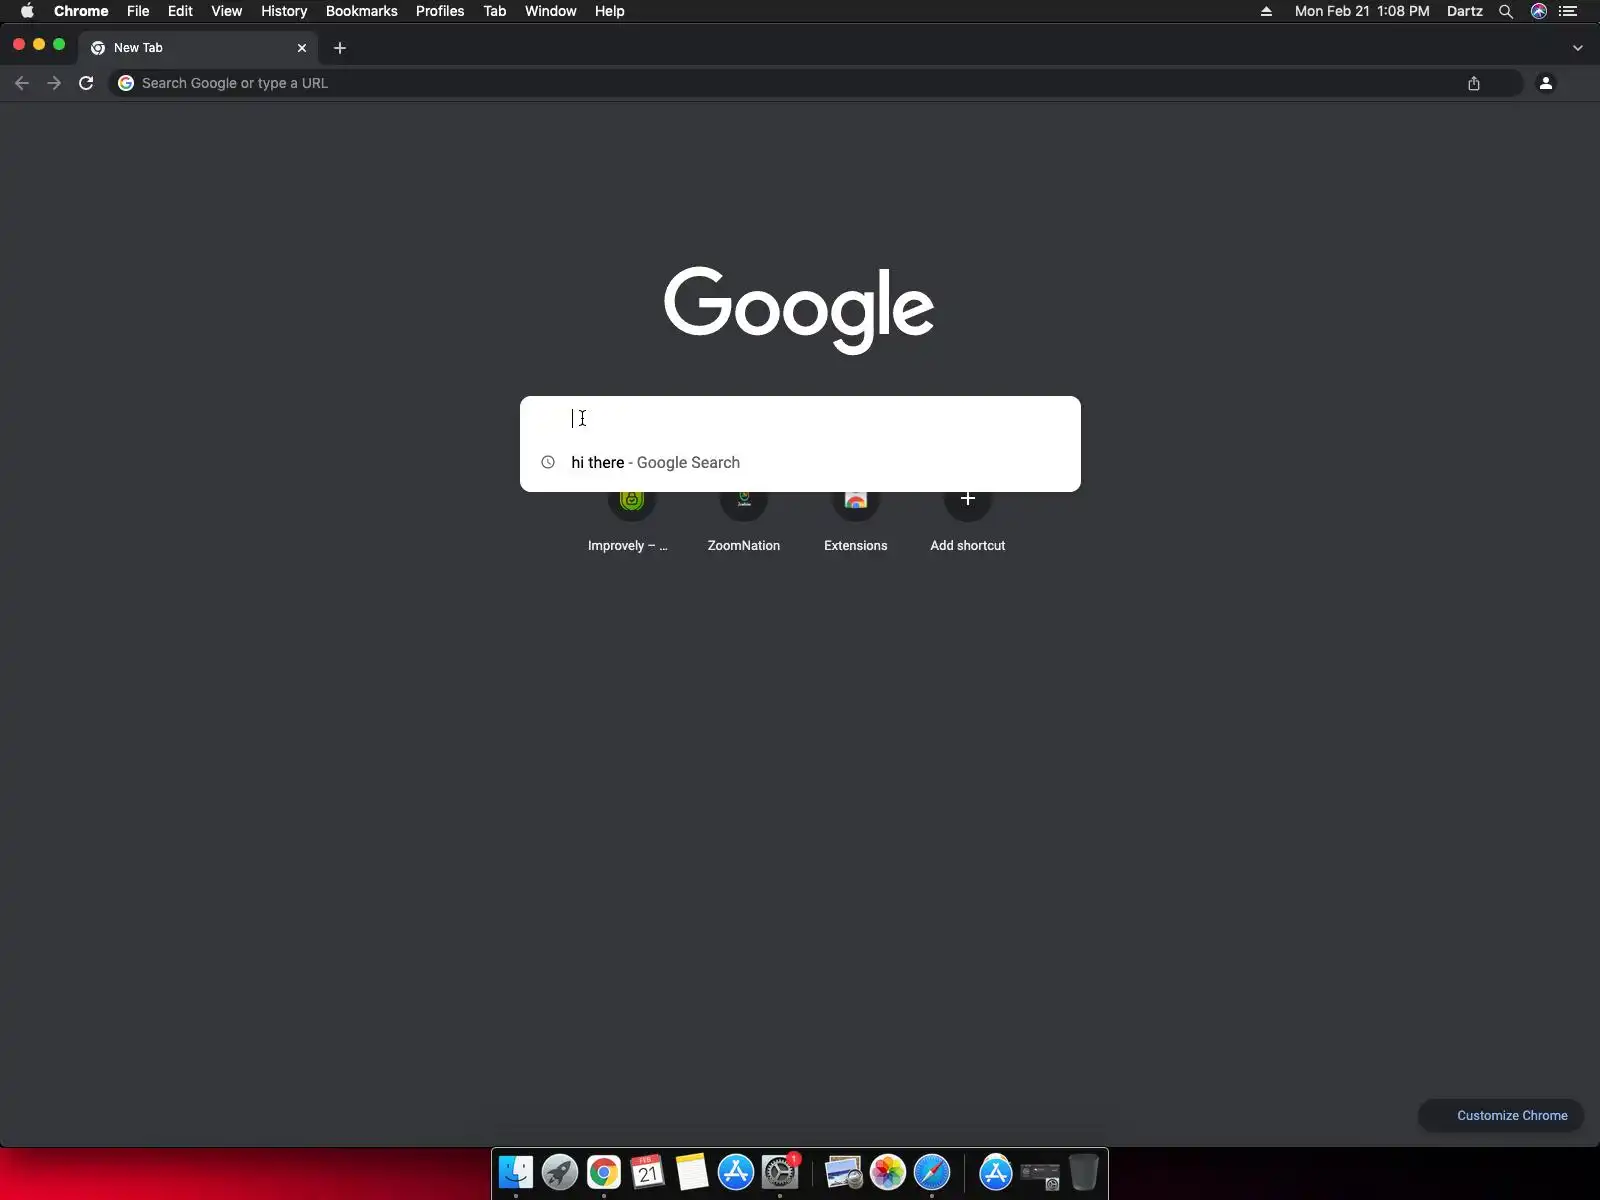The height and width of the screenshot is (1200, 1600).
Task: Open the File menu
Action: point(138,11)
